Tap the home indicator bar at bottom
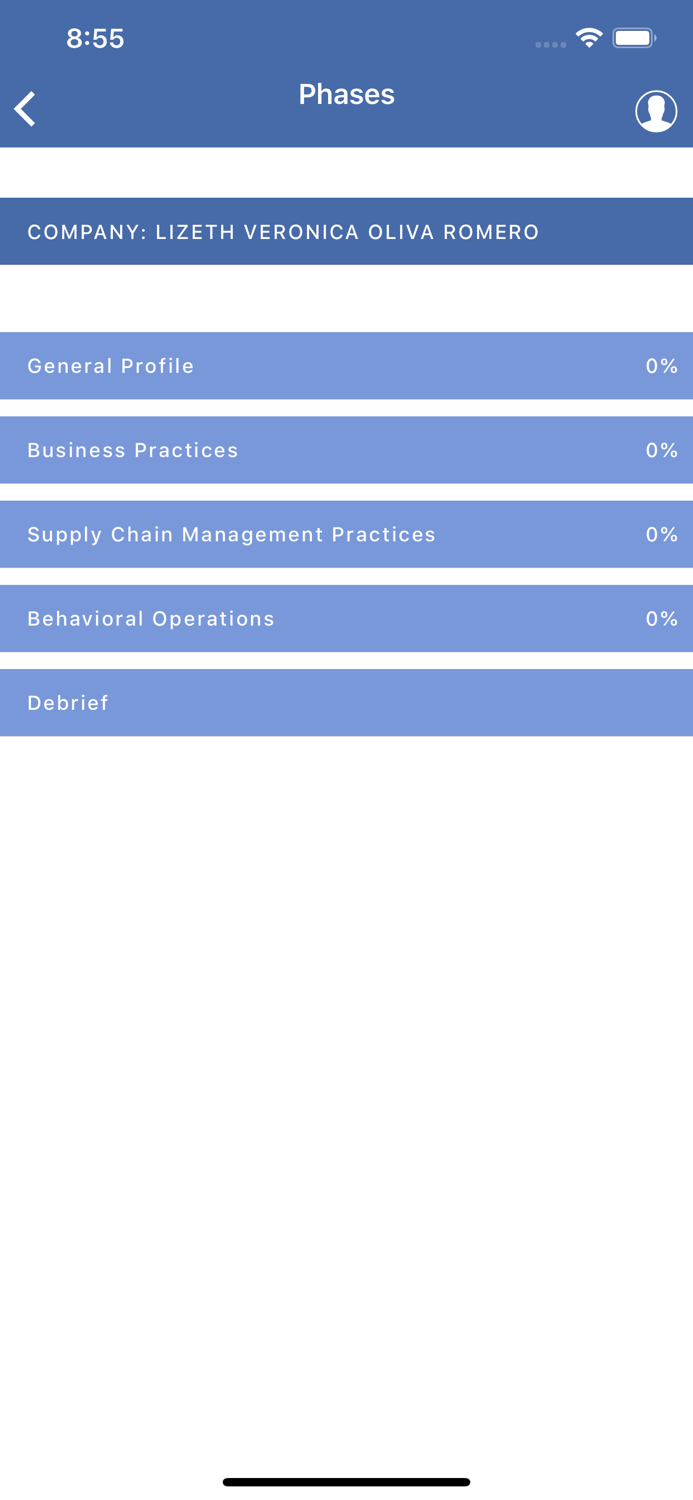The image size is (693, 1500). coord(346,1482)
